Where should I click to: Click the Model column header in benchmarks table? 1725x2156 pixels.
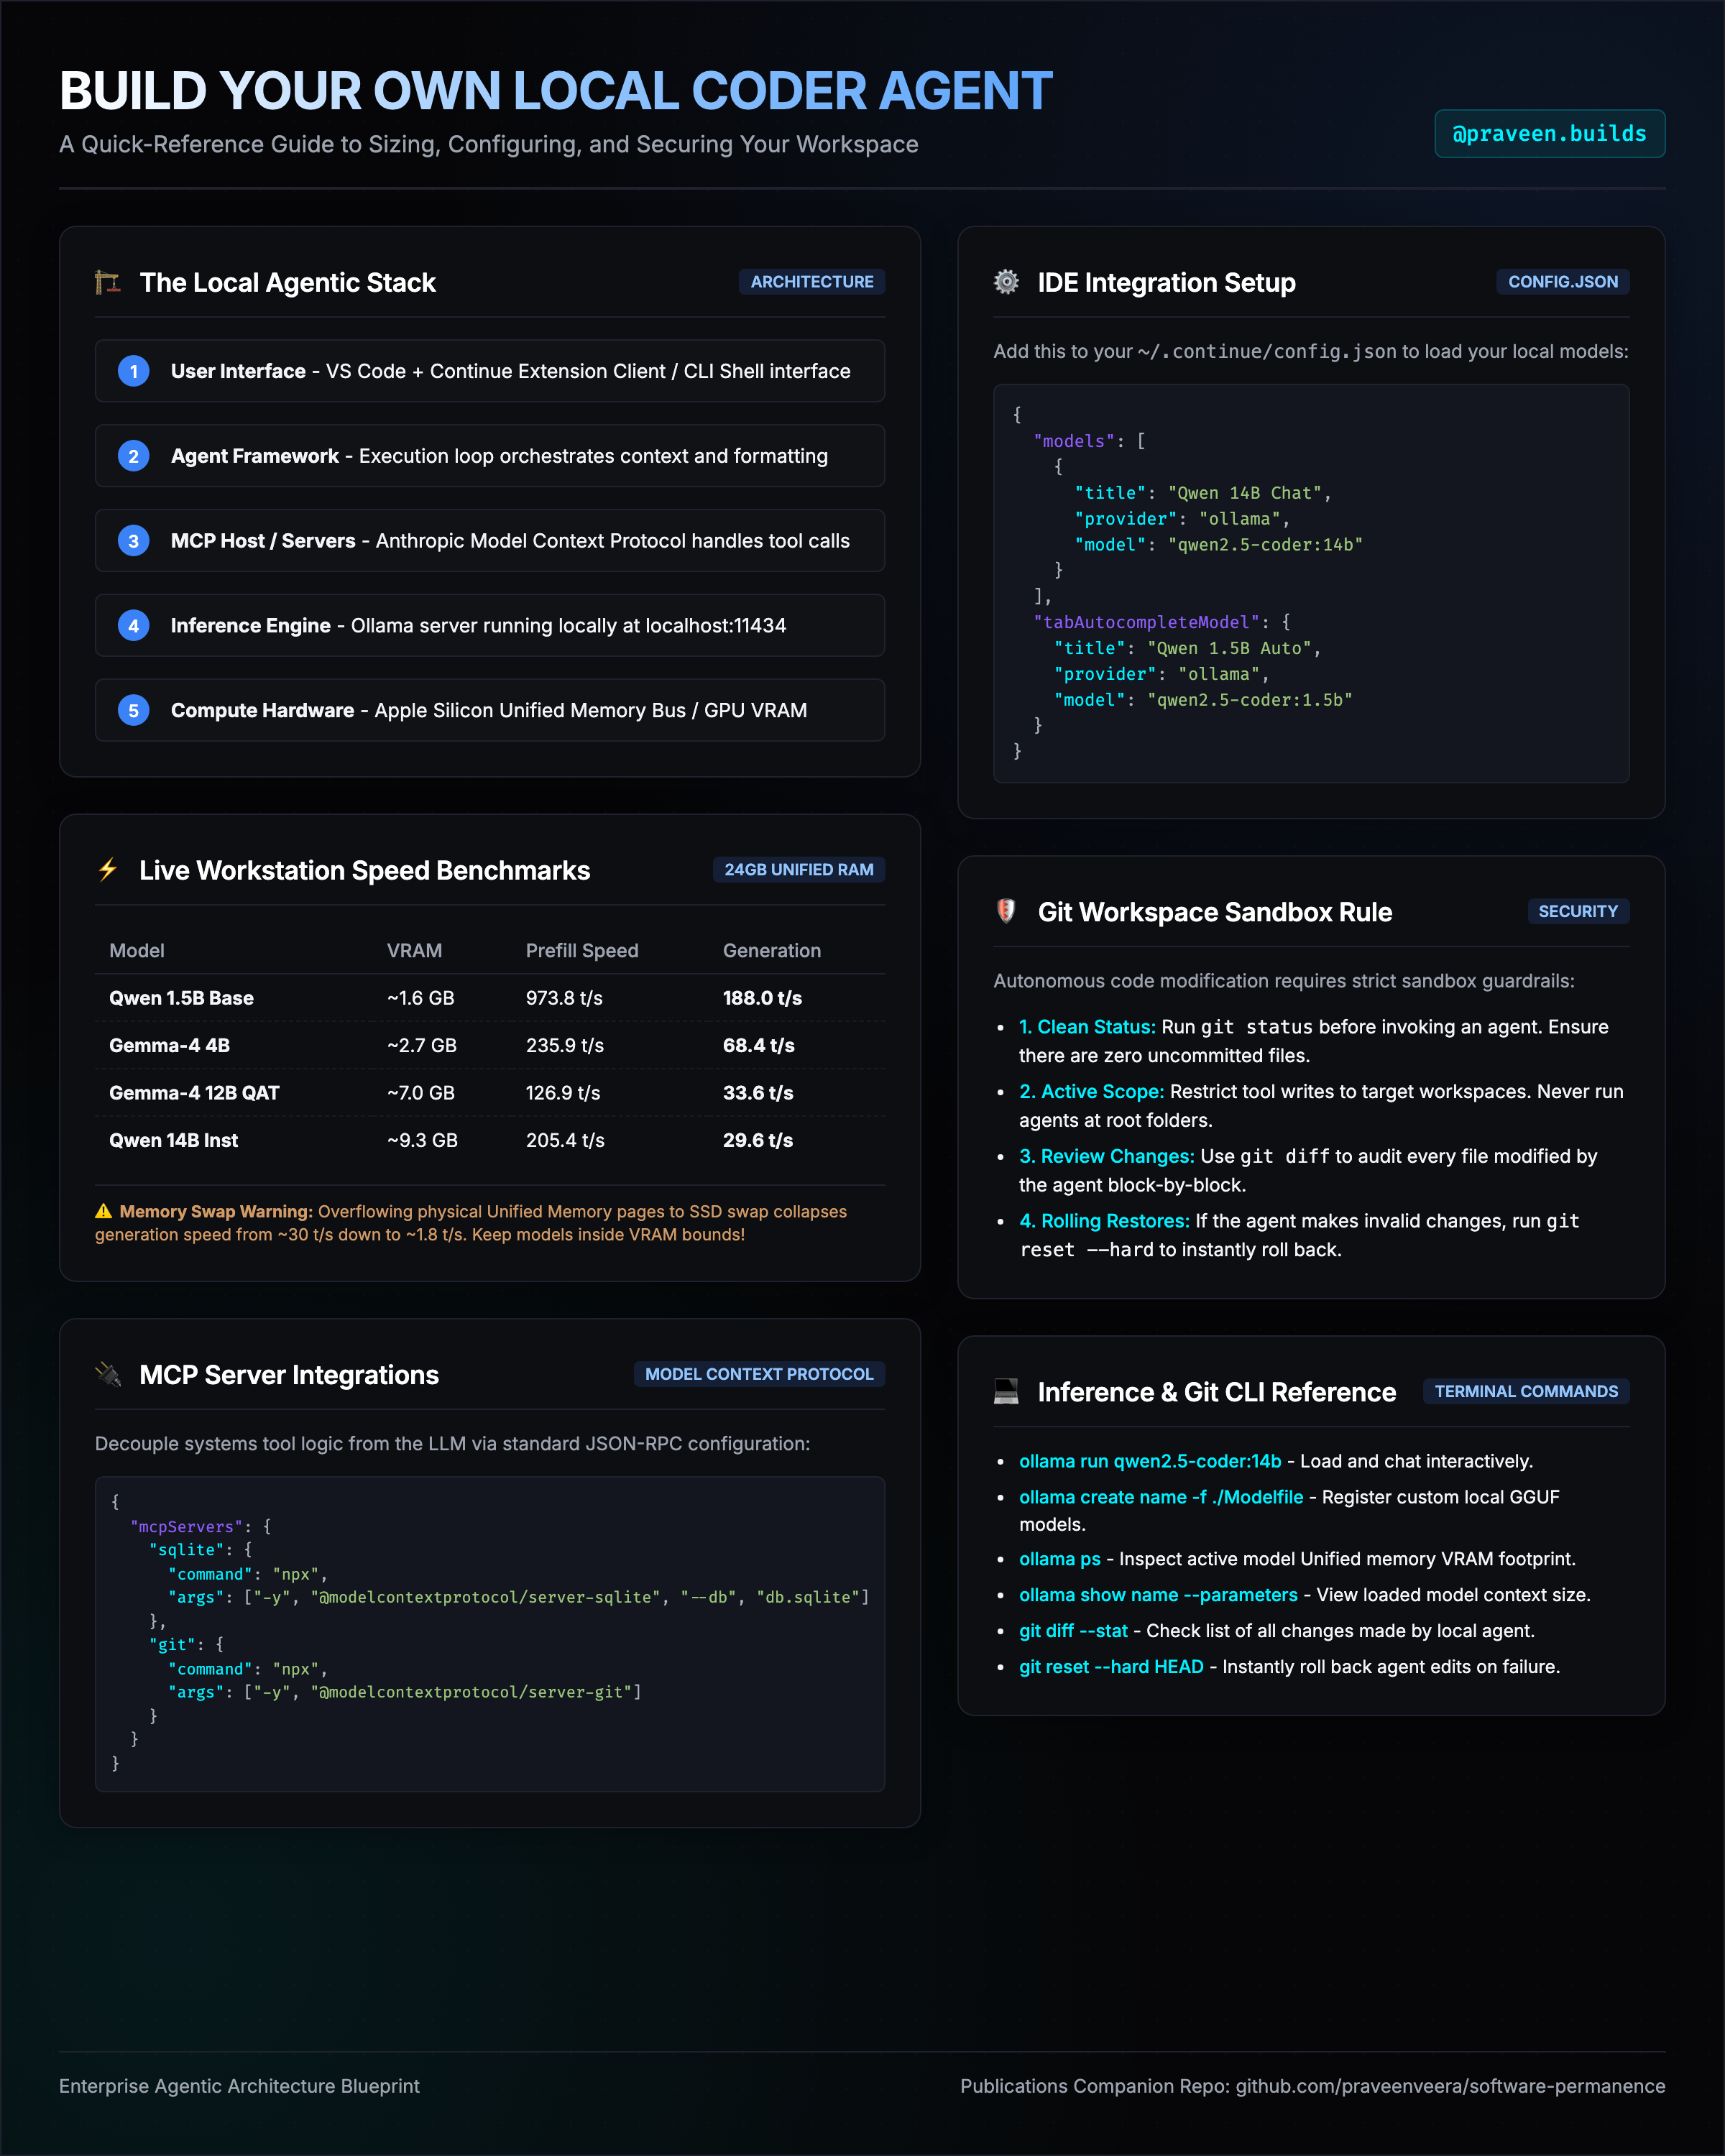[x=137, y=951]
